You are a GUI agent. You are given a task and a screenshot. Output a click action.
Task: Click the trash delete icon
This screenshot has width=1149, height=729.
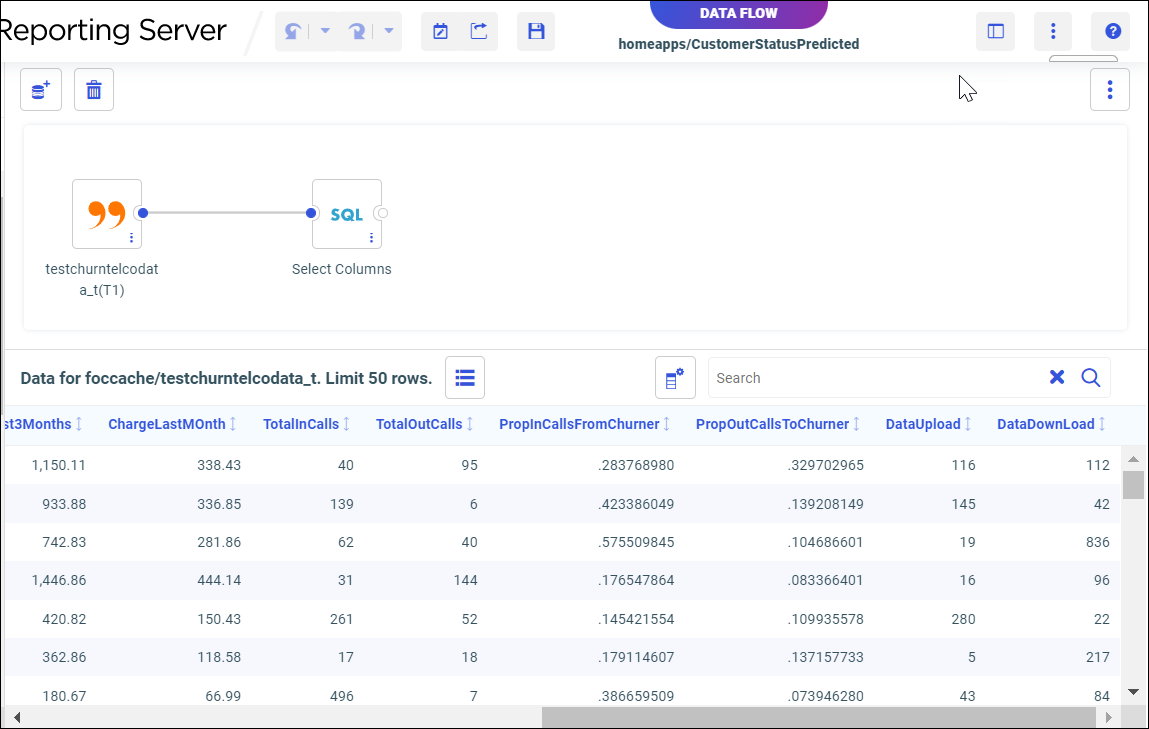(94, 90)
